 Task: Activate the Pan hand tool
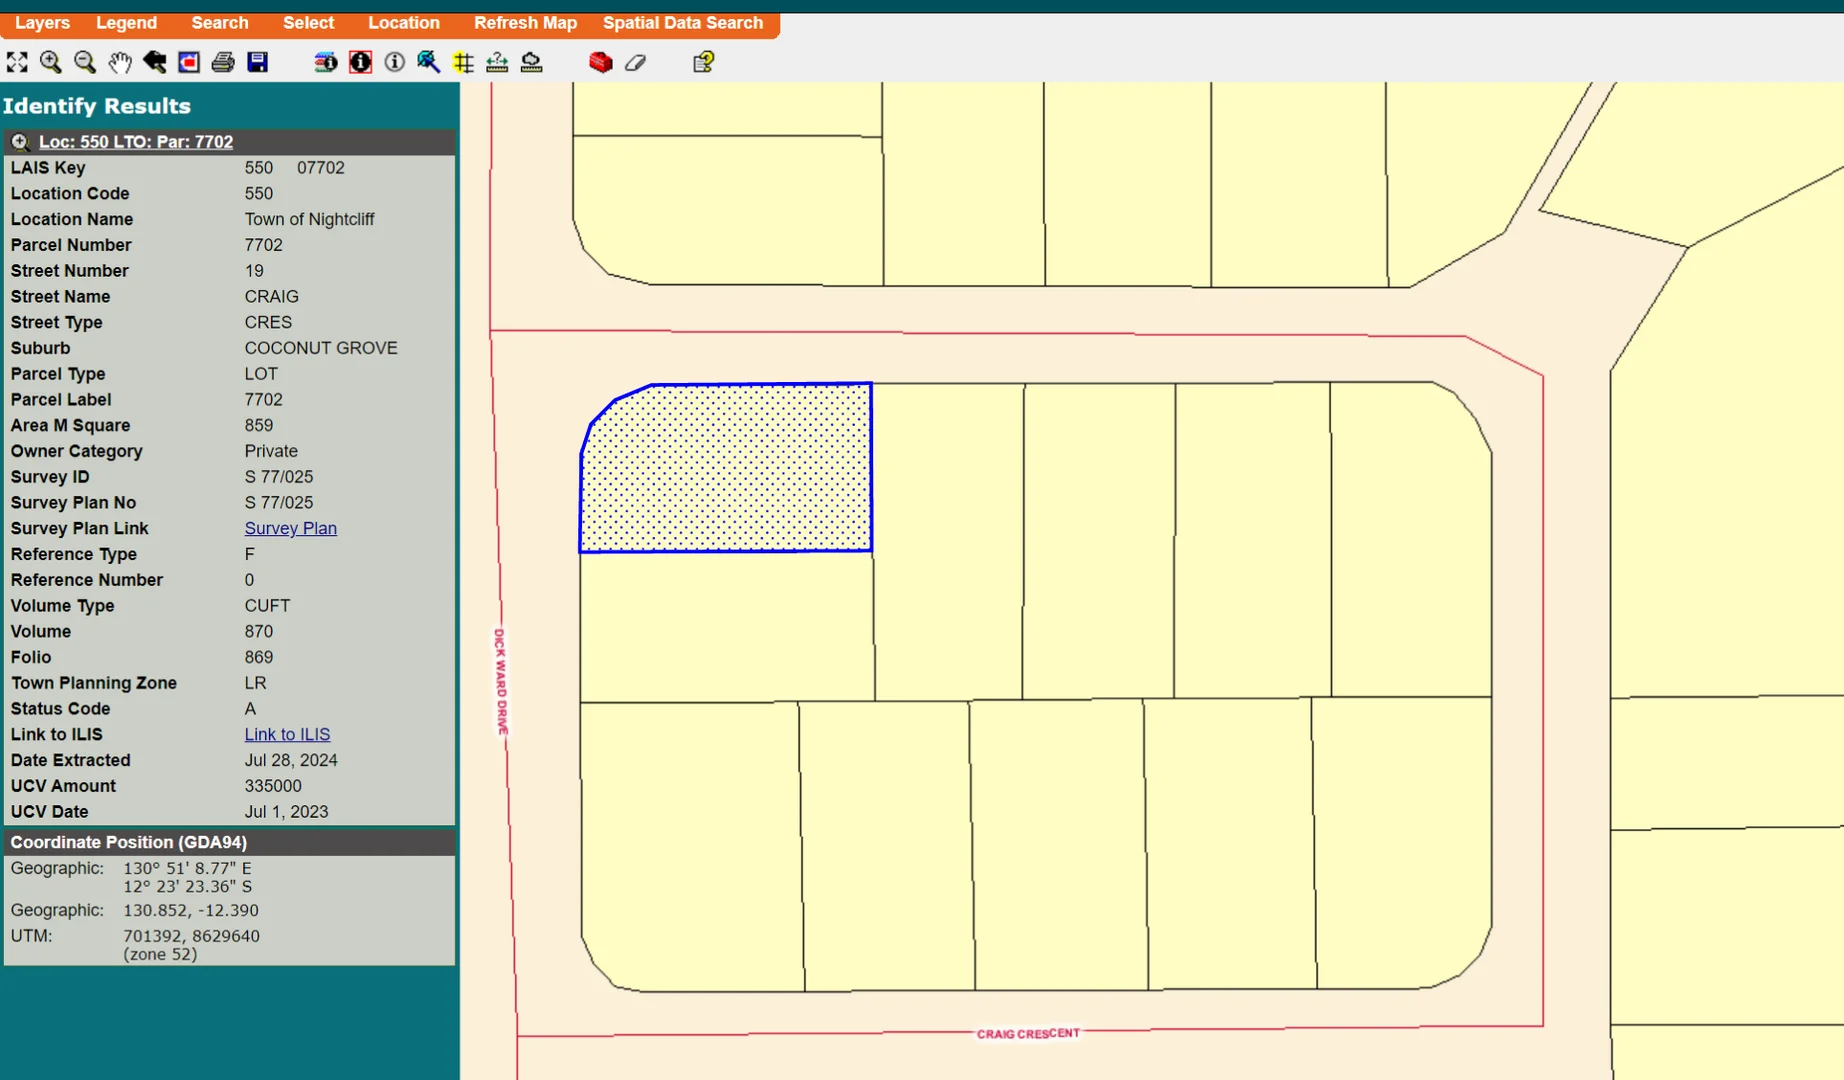tap(120, 62)
